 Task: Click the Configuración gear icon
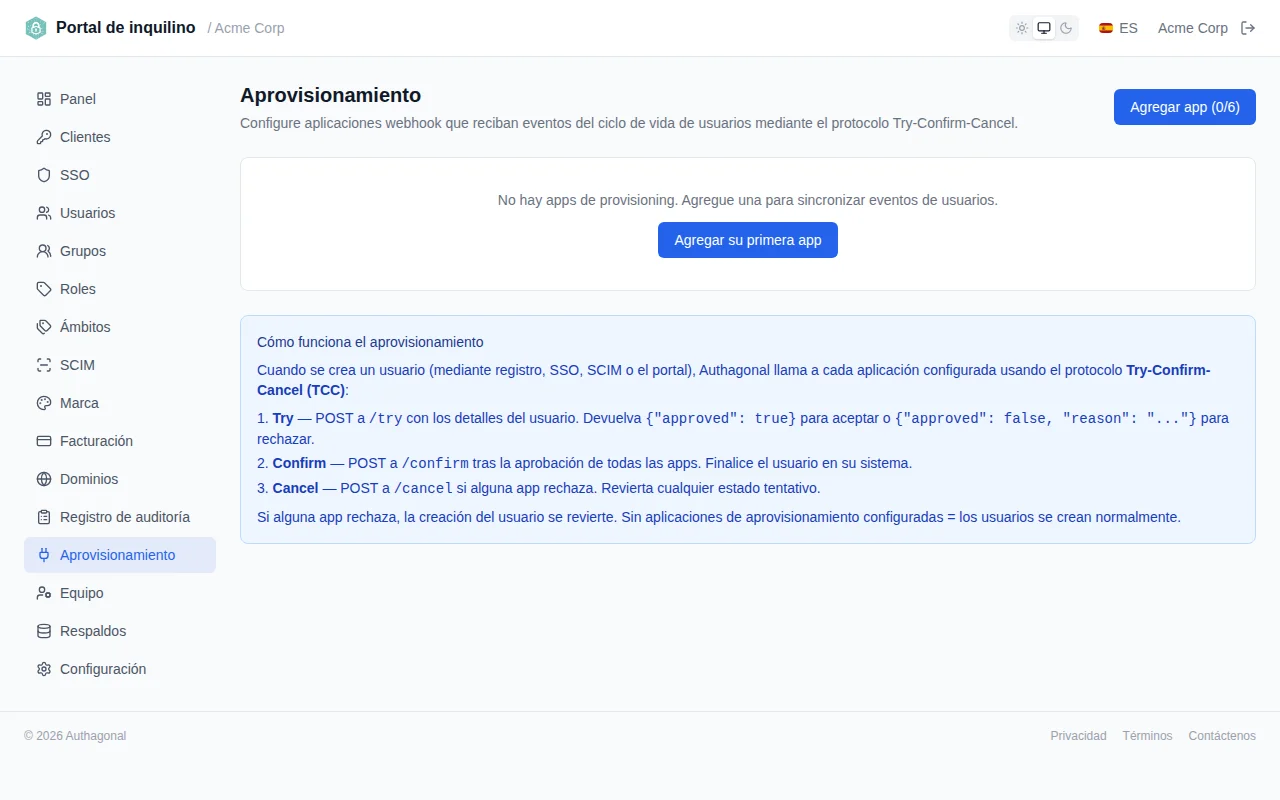[44, 669]
